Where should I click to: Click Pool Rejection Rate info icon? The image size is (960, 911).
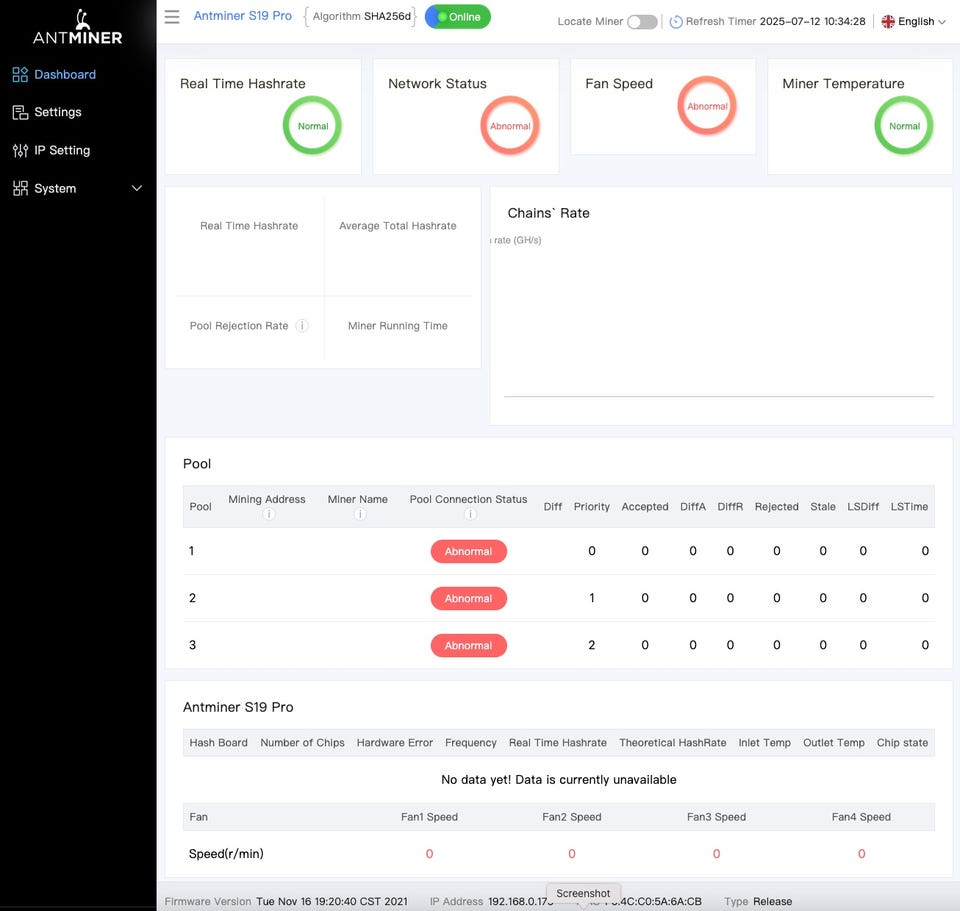pyautogui.click(x=302, y=326)
